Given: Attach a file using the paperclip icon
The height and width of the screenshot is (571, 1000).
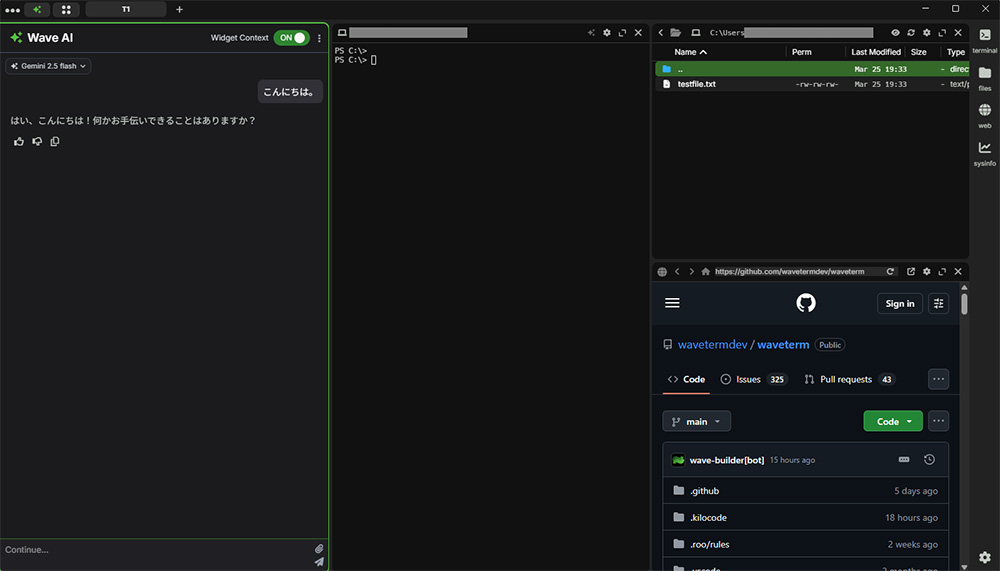Looking at the screenshot, I should pyautogui.click(x=319, y=549).
